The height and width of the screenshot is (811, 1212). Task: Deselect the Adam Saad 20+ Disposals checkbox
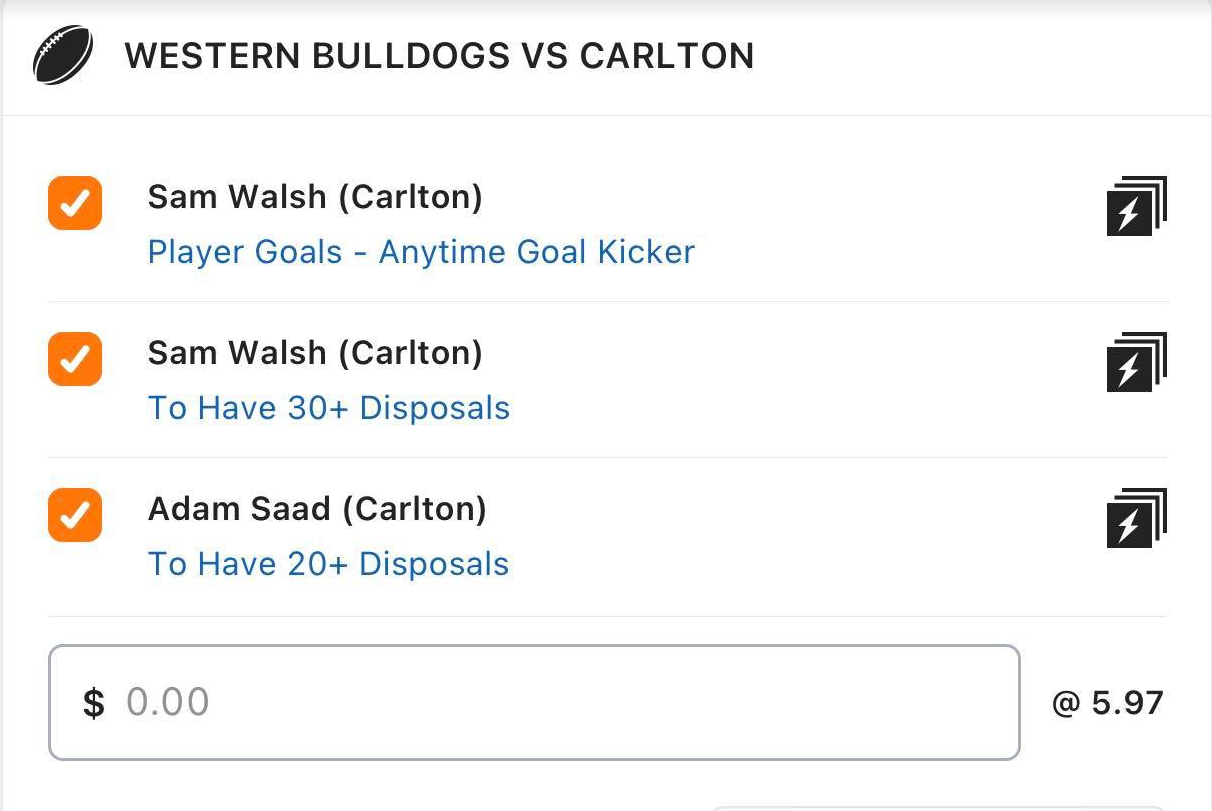(x=75, y=515)
